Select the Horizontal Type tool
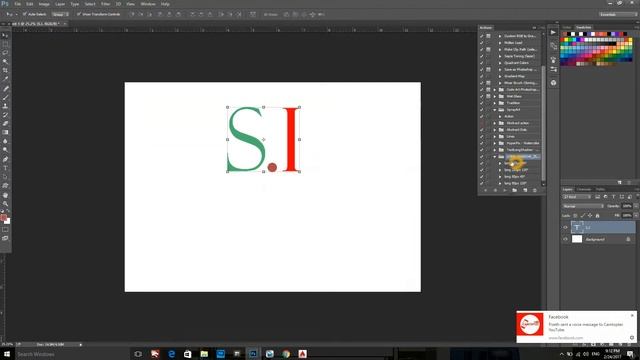Screen dimensions: 640x360 tap(5, 168)
